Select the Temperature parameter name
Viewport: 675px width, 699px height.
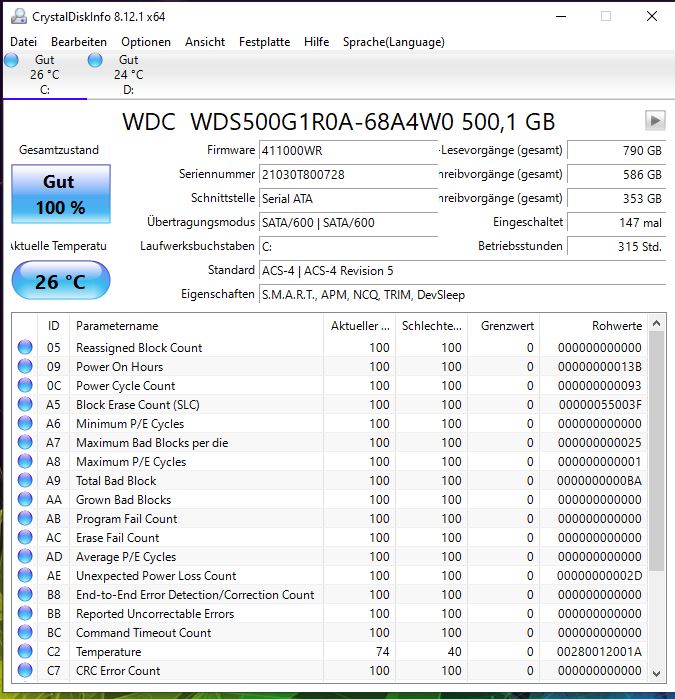108,652
